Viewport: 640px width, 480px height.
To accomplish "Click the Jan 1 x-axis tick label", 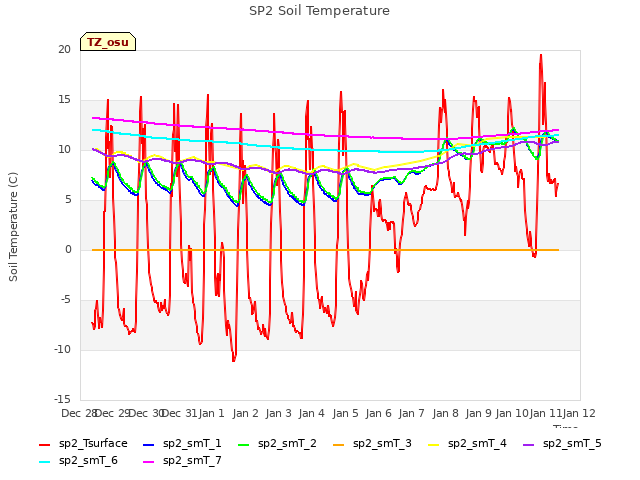I will coord(212,413).
